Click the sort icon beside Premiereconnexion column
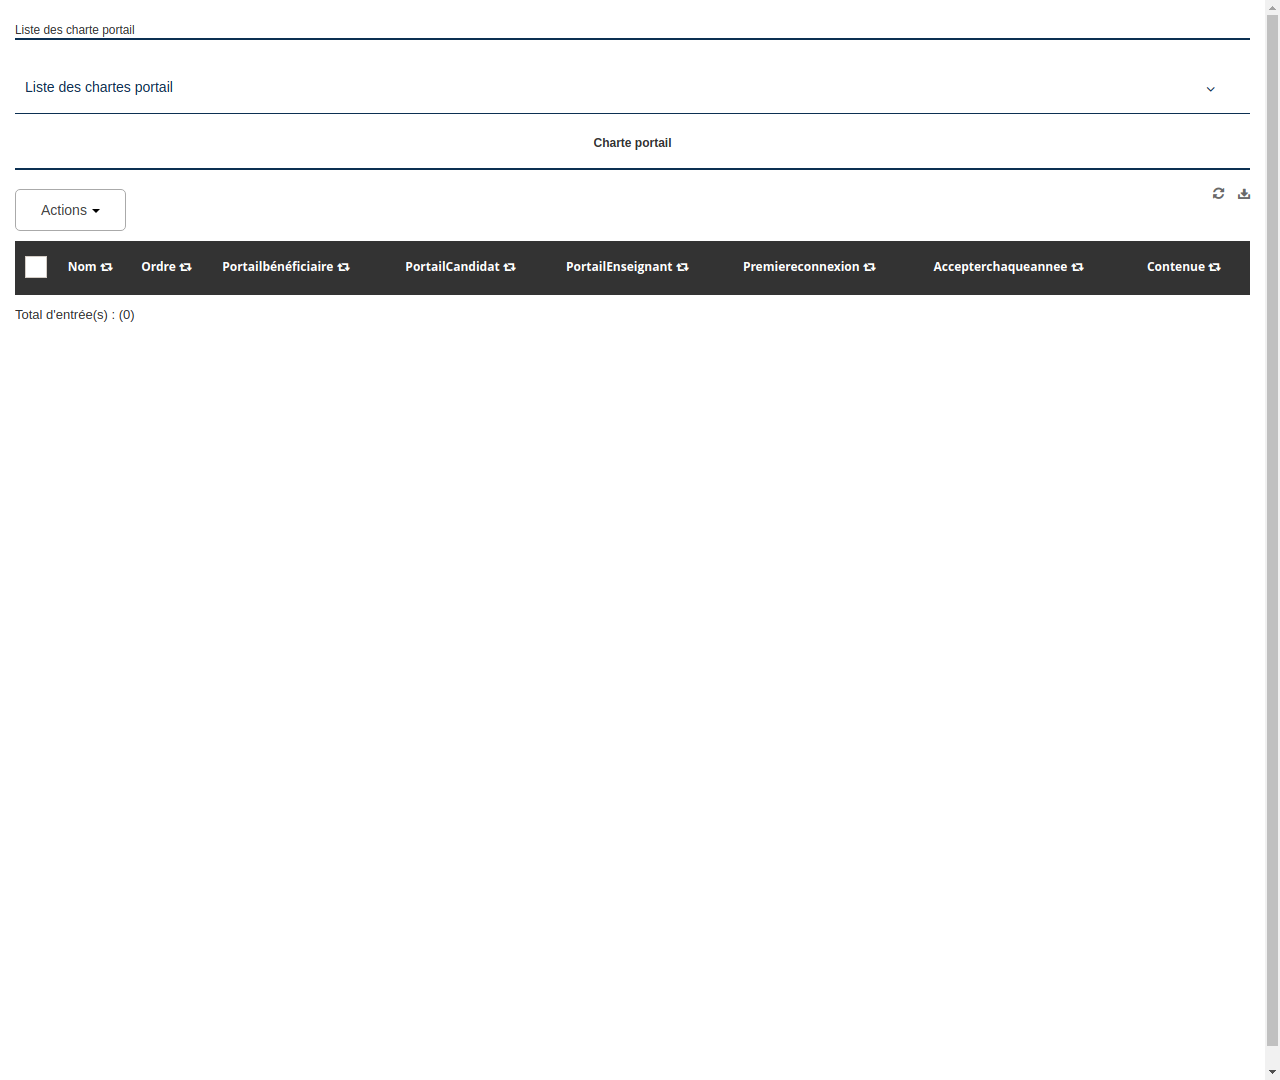Image resolution: width=1280 pixels, height=1080 pixels. coord(870,267)
